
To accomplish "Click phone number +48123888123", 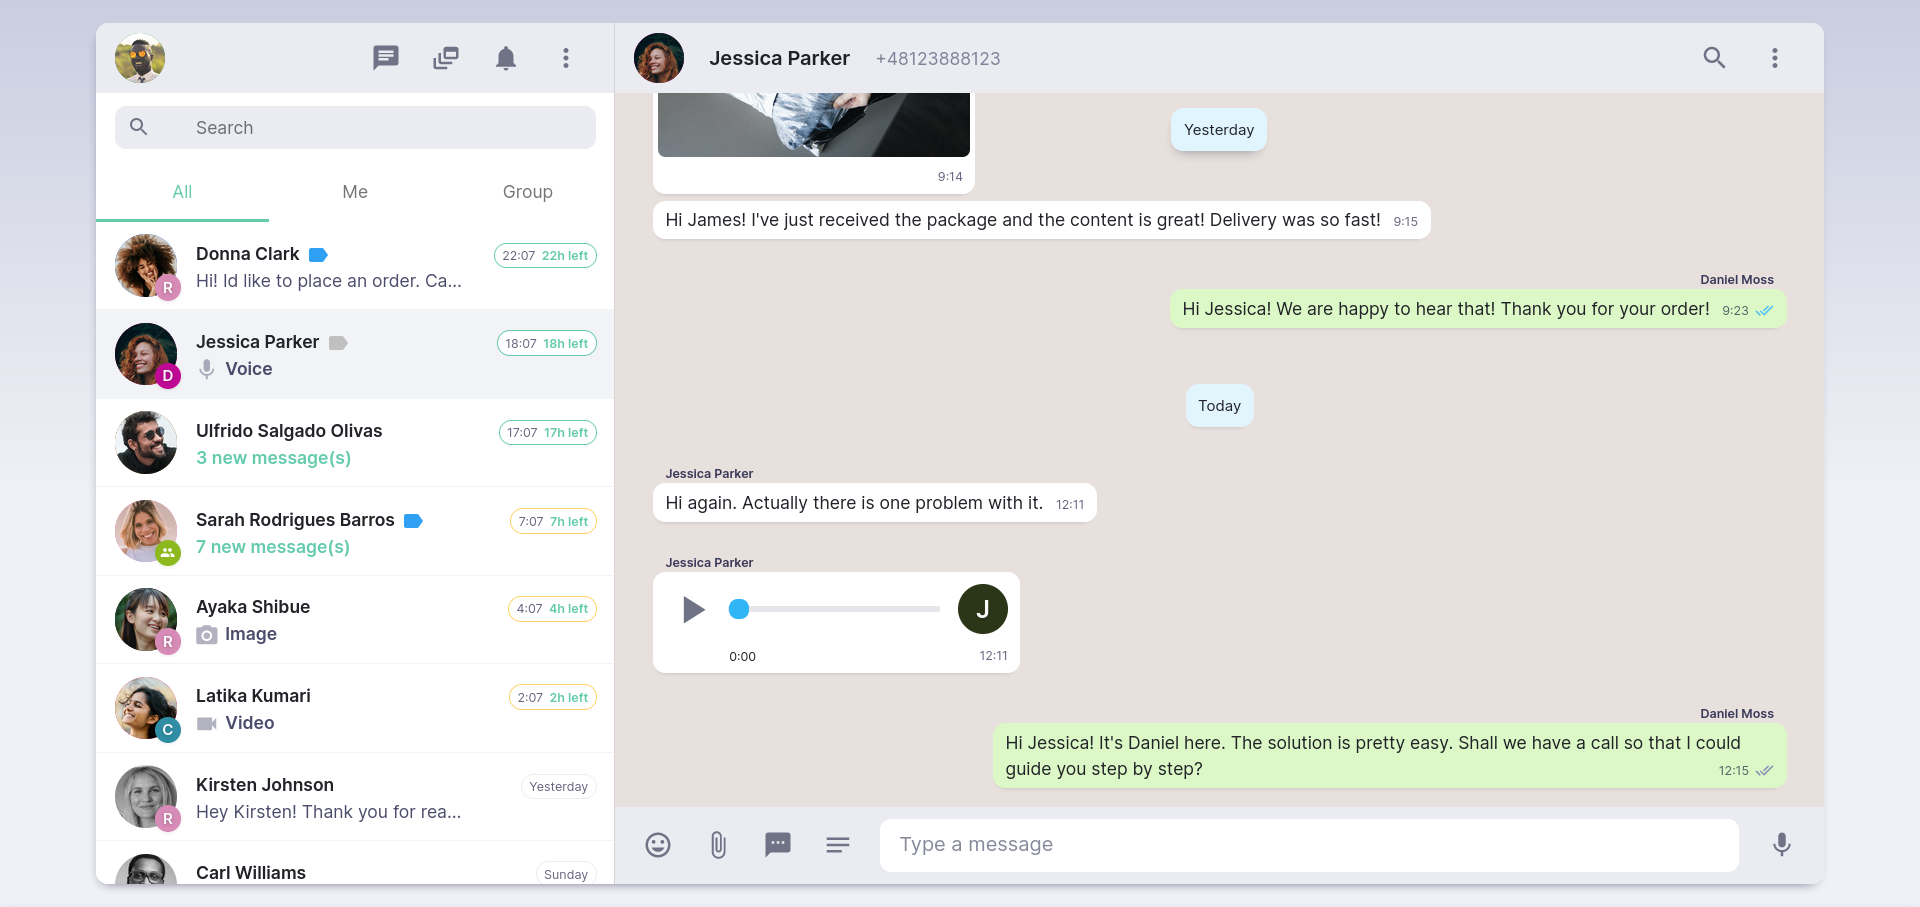I will pyautogui.click(x=938, y=59).
